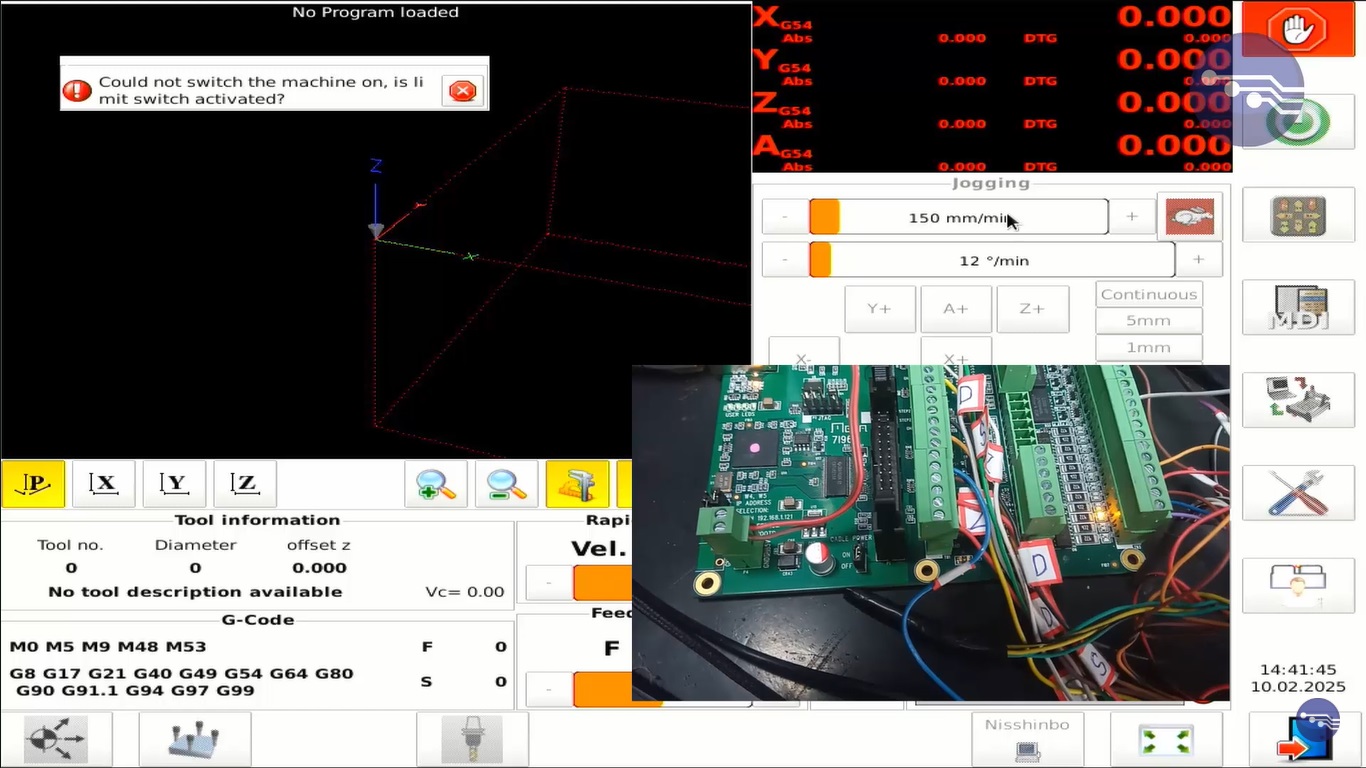Increase jog speed with plus button
Viewport: 1366px width, 768px height.
click(x=1131, y=217)
